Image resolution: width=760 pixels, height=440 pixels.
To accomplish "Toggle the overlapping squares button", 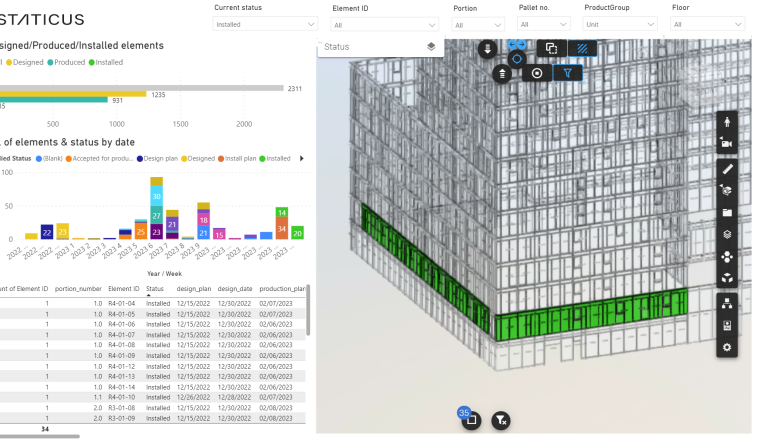I will (x=551, y=47).
